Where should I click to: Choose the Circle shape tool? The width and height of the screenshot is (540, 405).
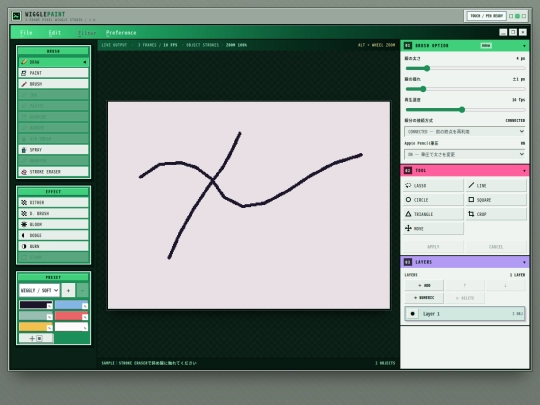(x=433, y=200)
